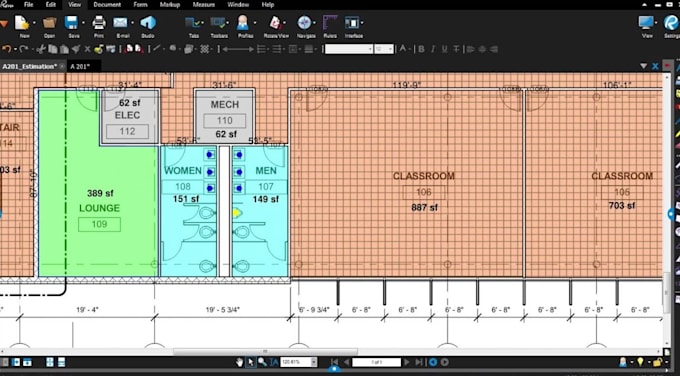Click the horizontal scrollbar thumb
680x376 pixels.
point(265,352)
